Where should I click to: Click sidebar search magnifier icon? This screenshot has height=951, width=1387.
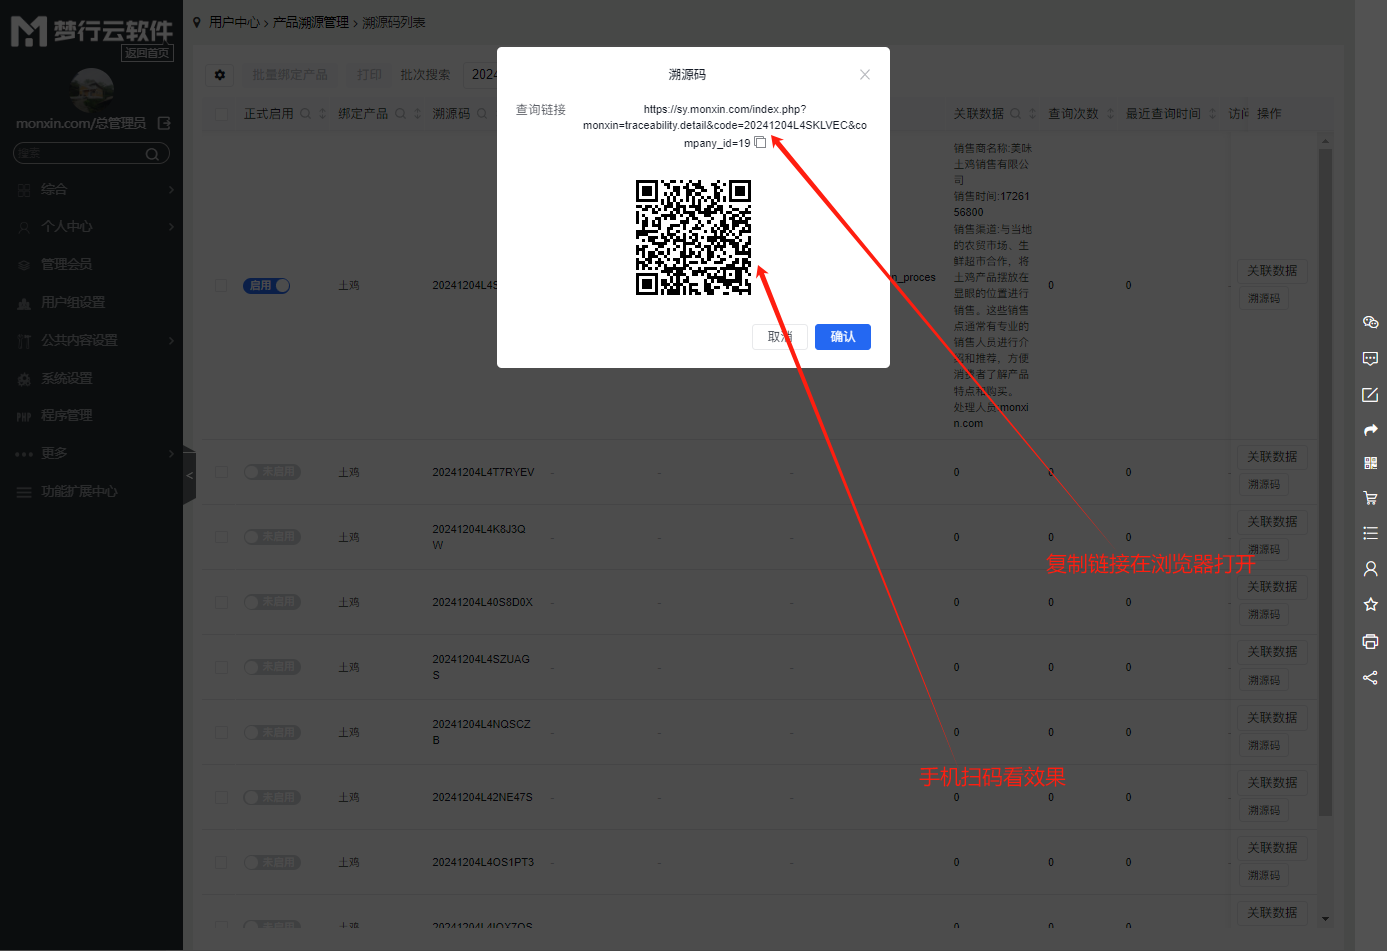152,154
